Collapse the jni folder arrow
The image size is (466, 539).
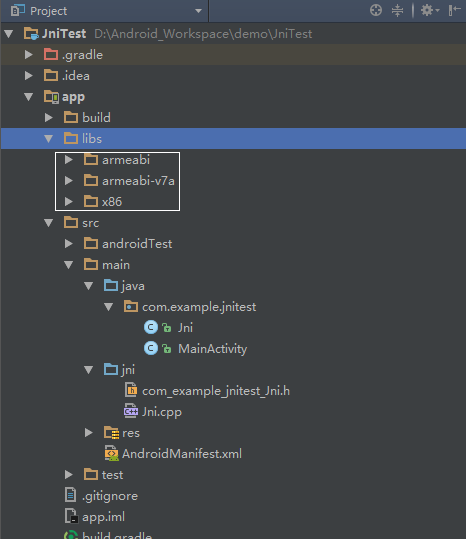click(89, 370)
